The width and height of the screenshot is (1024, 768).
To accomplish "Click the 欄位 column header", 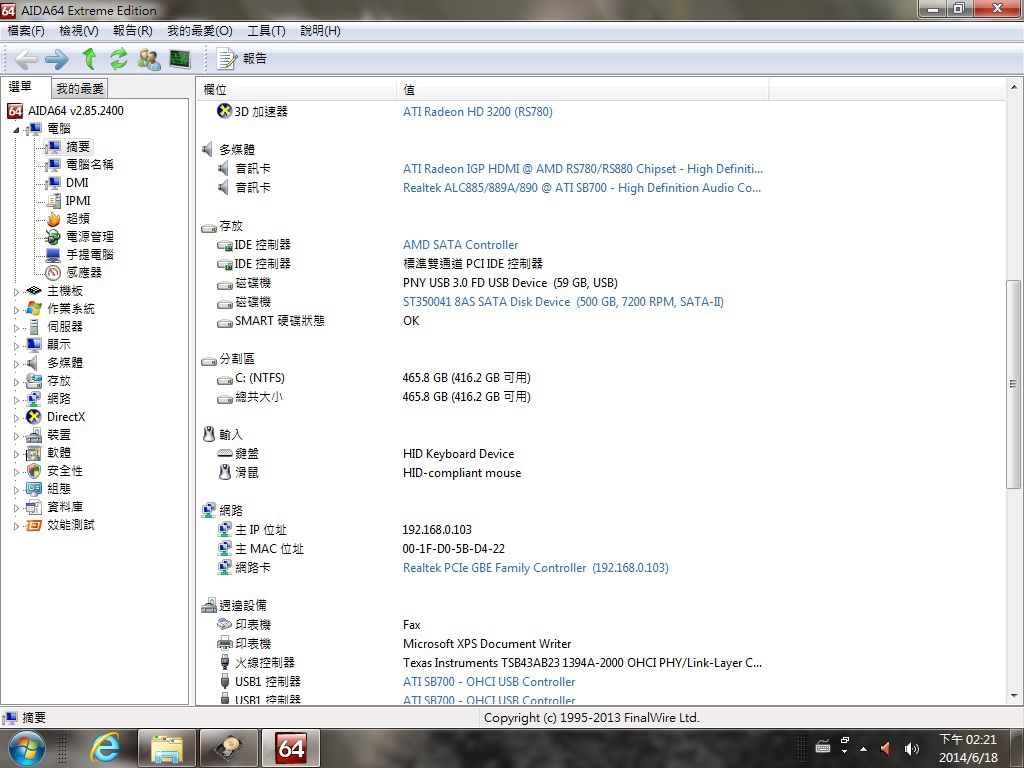I will point(296,90).
